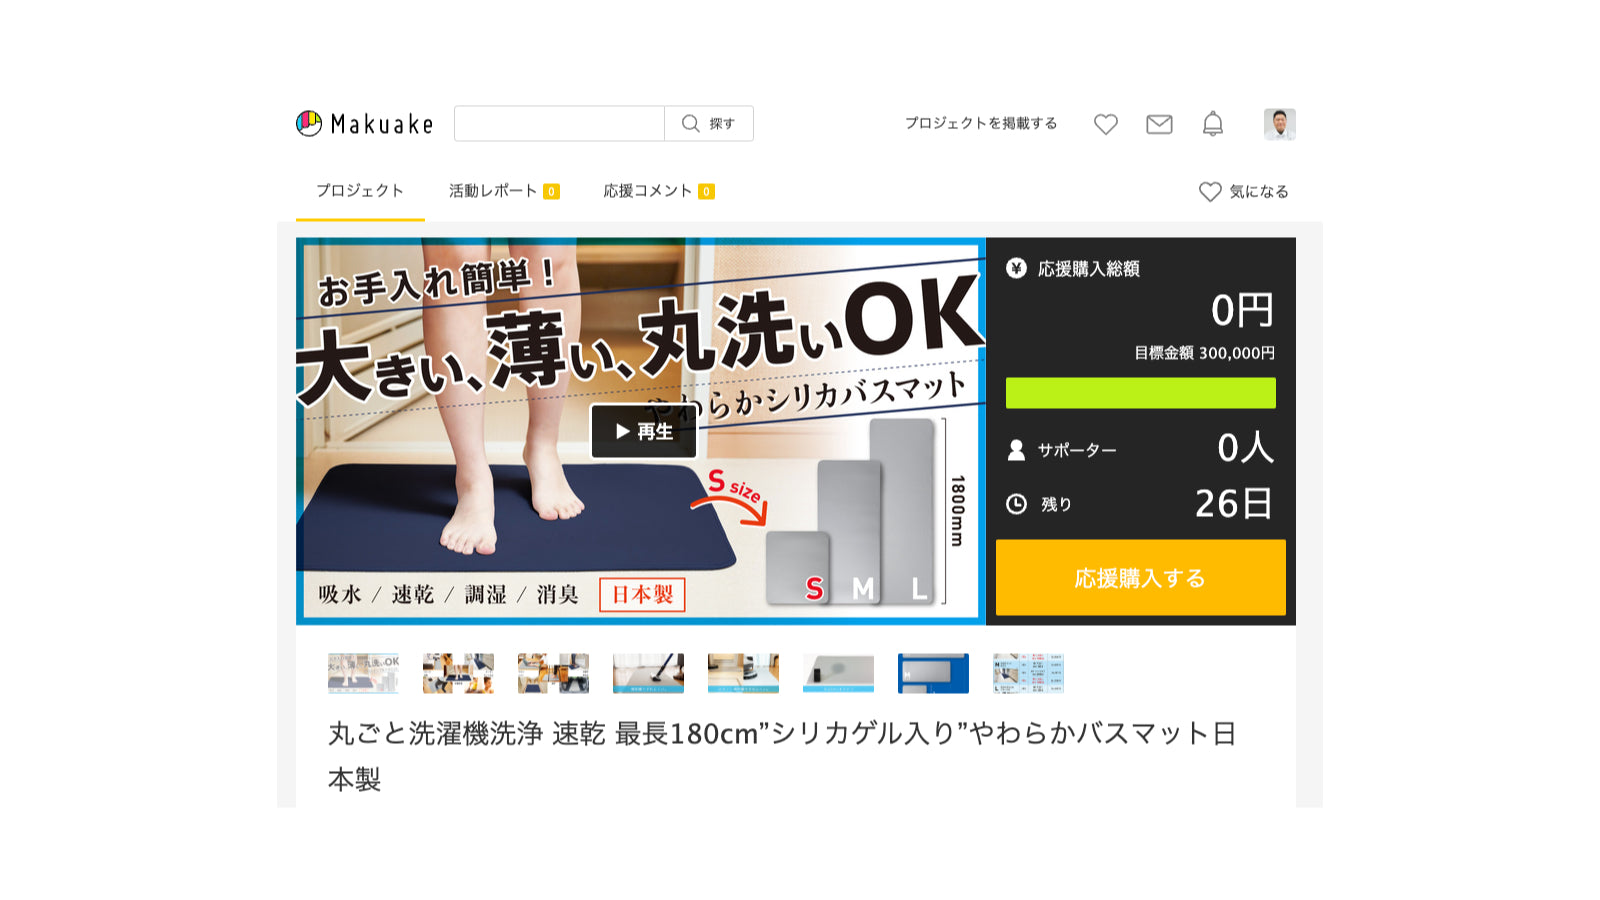Click the 0人 supporter count
Screen dimensions: 1600x900
tap(1246, 448)
